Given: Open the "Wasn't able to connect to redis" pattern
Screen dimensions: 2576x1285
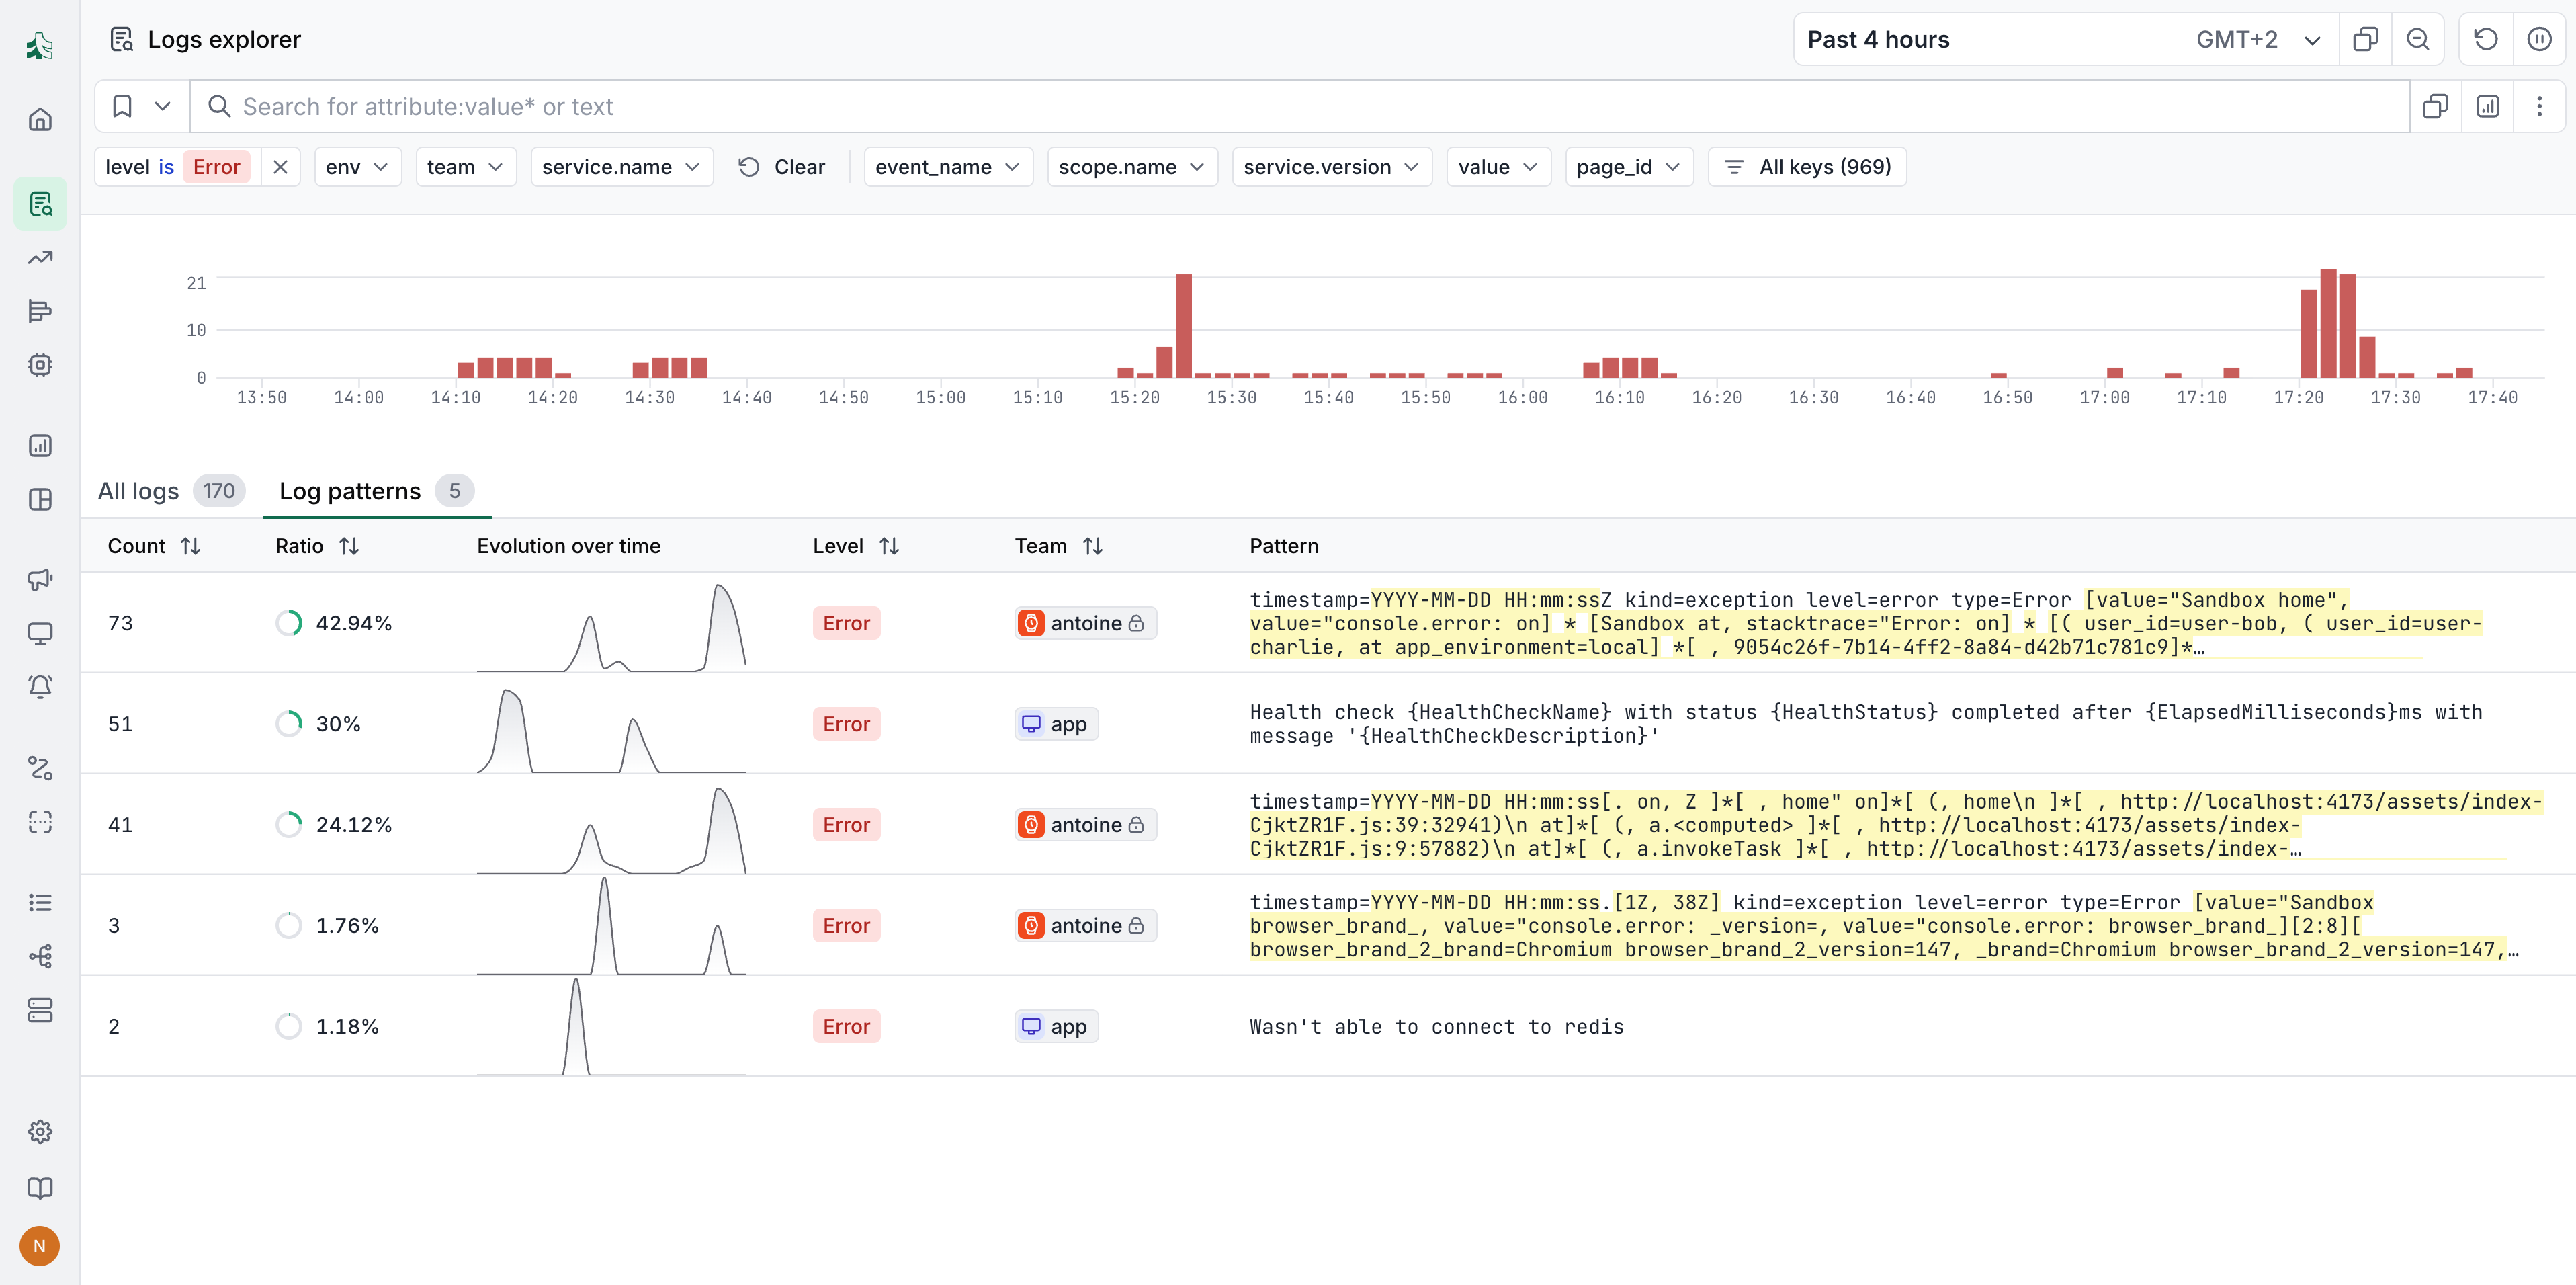Looking at the screenshot, I should click(x=1436, y=1027).
